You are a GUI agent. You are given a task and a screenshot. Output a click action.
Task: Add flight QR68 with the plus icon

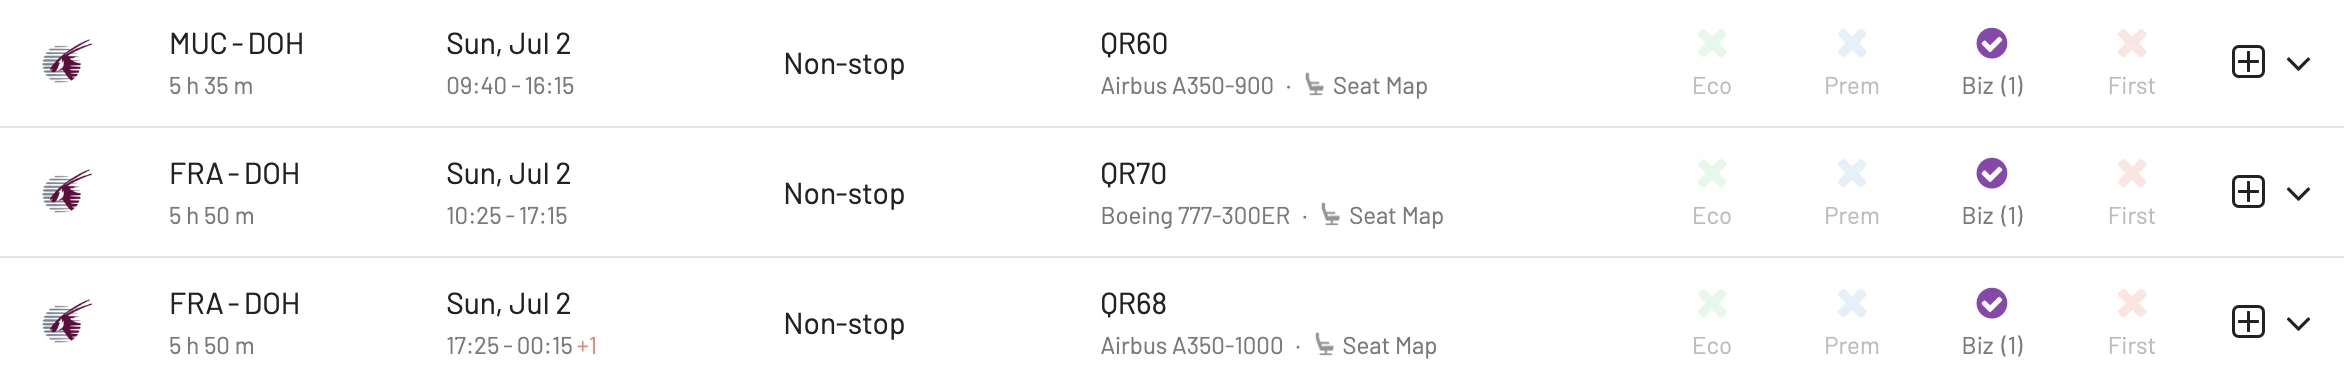pos(2248,322)
